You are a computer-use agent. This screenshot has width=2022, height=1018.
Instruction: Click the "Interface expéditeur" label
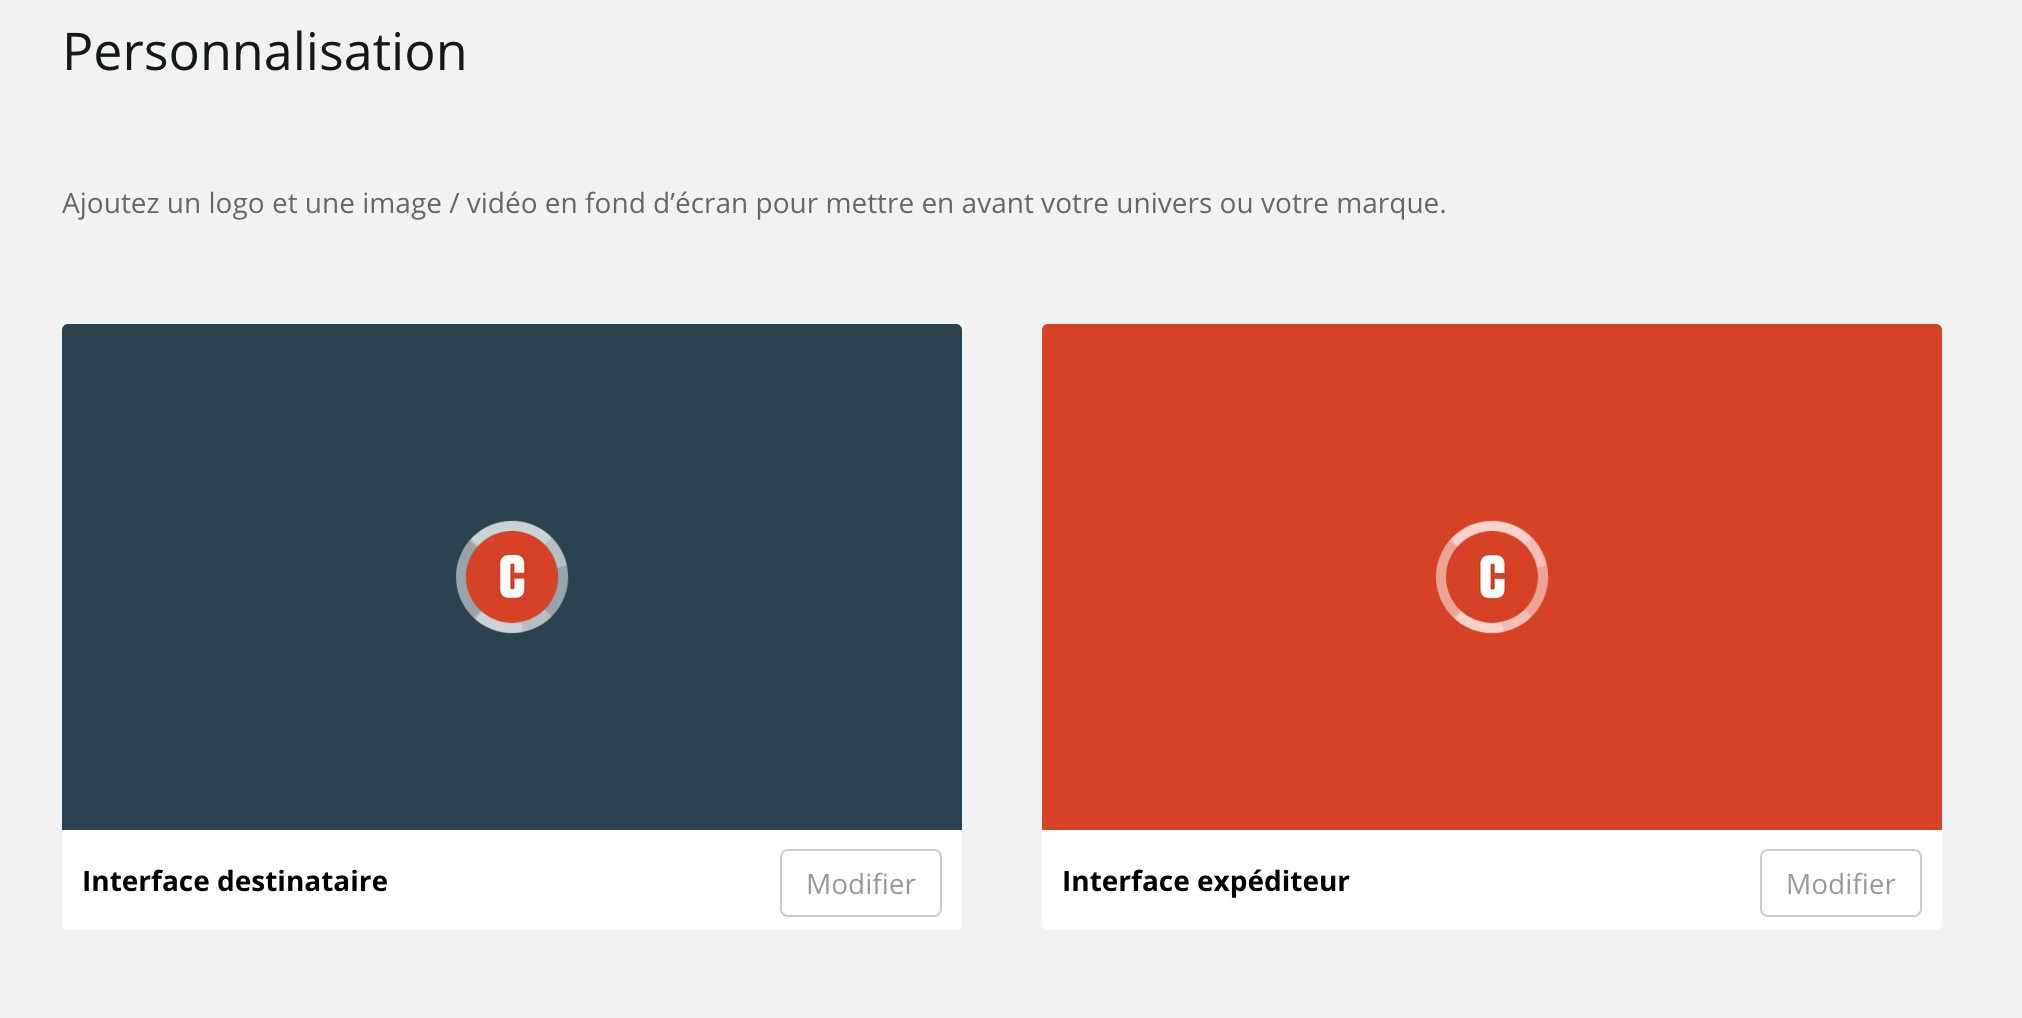coord(1205,881)
